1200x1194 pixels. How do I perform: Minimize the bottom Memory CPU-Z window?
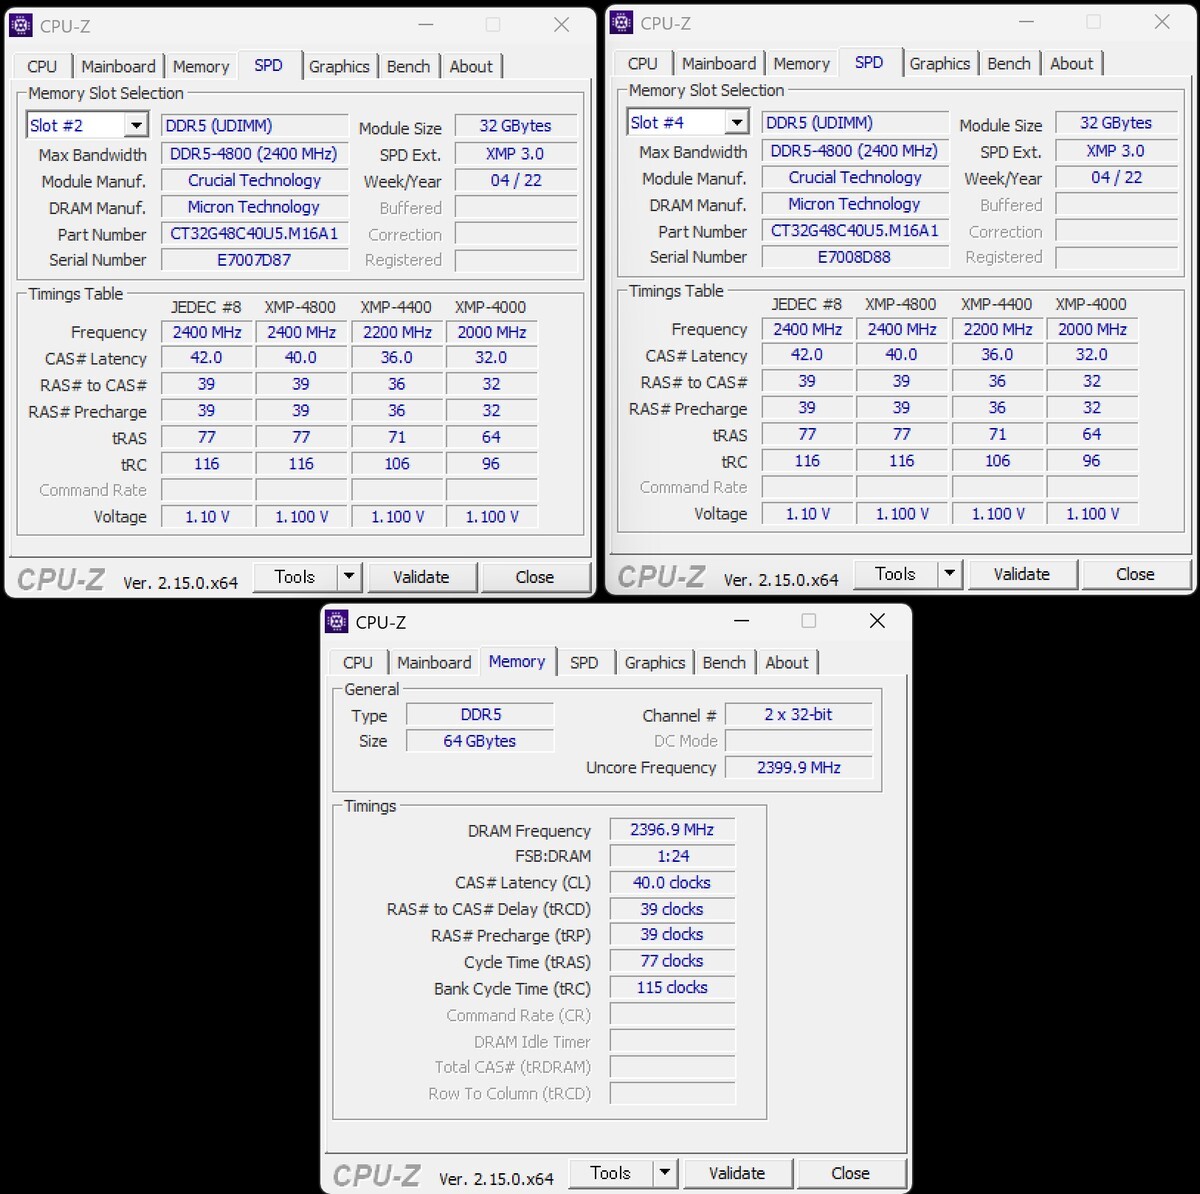tap(741, 621)
